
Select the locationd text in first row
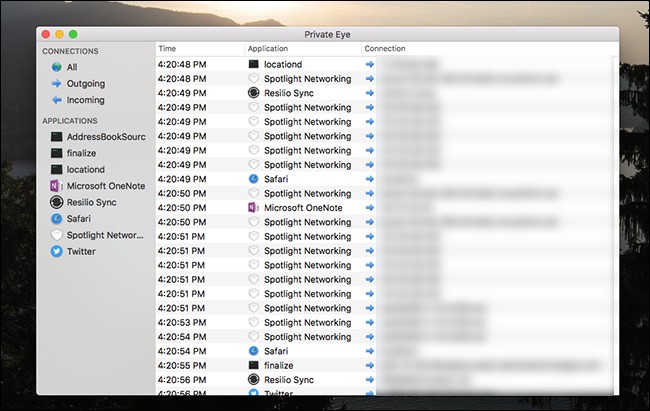(283, 64)
